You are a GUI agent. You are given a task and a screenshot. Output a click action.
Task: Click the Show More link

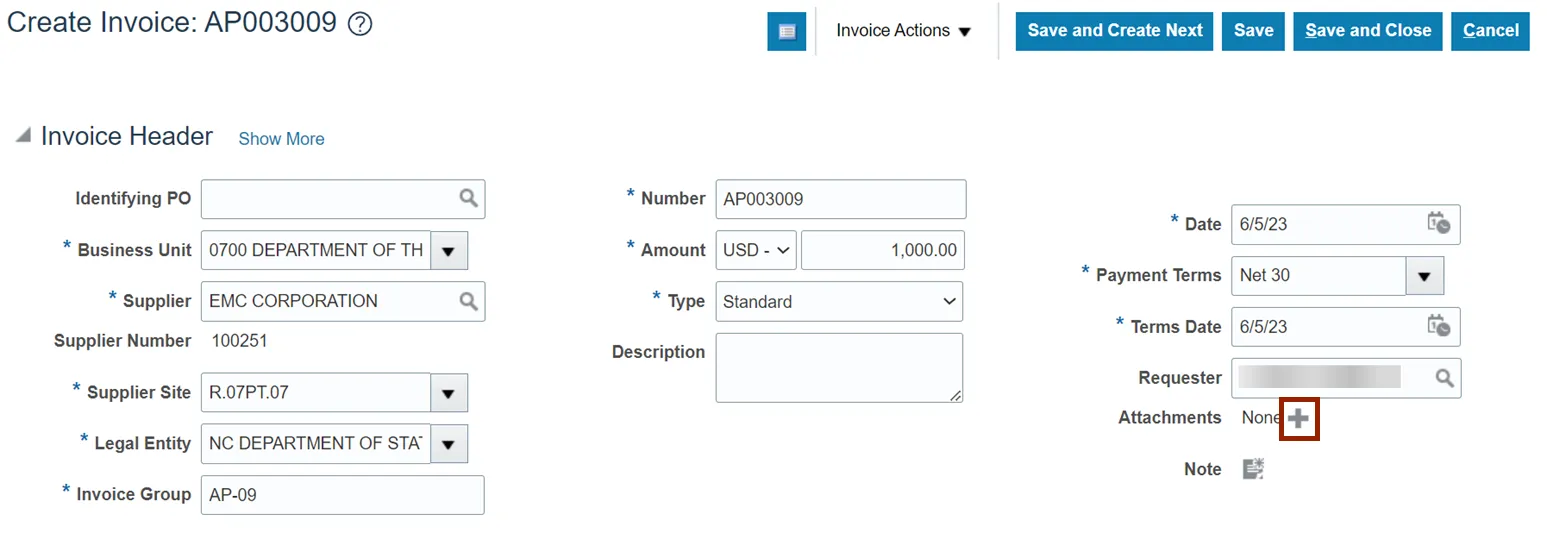[281, 139]
